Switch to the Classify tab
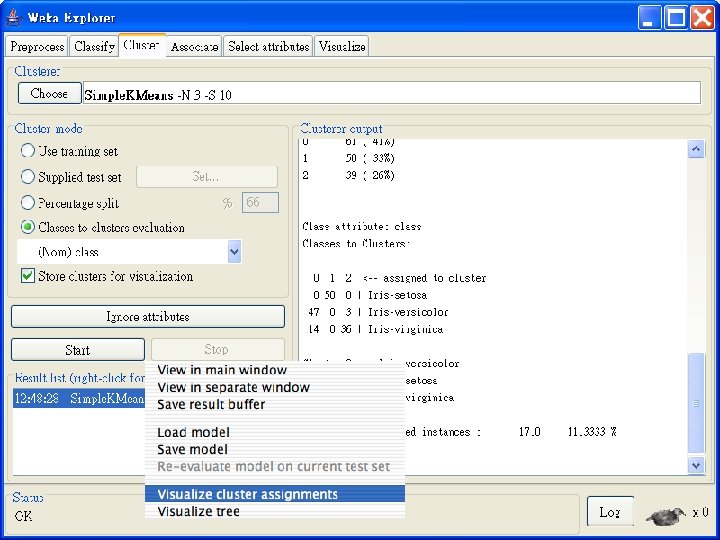Screen dimensions: 720x540 [94, 46]
